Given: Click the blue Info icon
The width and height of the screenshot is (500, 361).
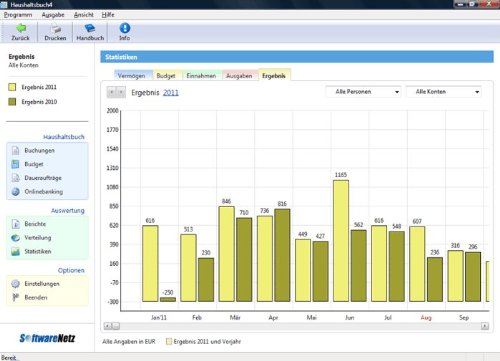Looking at the screenshot, I should point(125,28).
